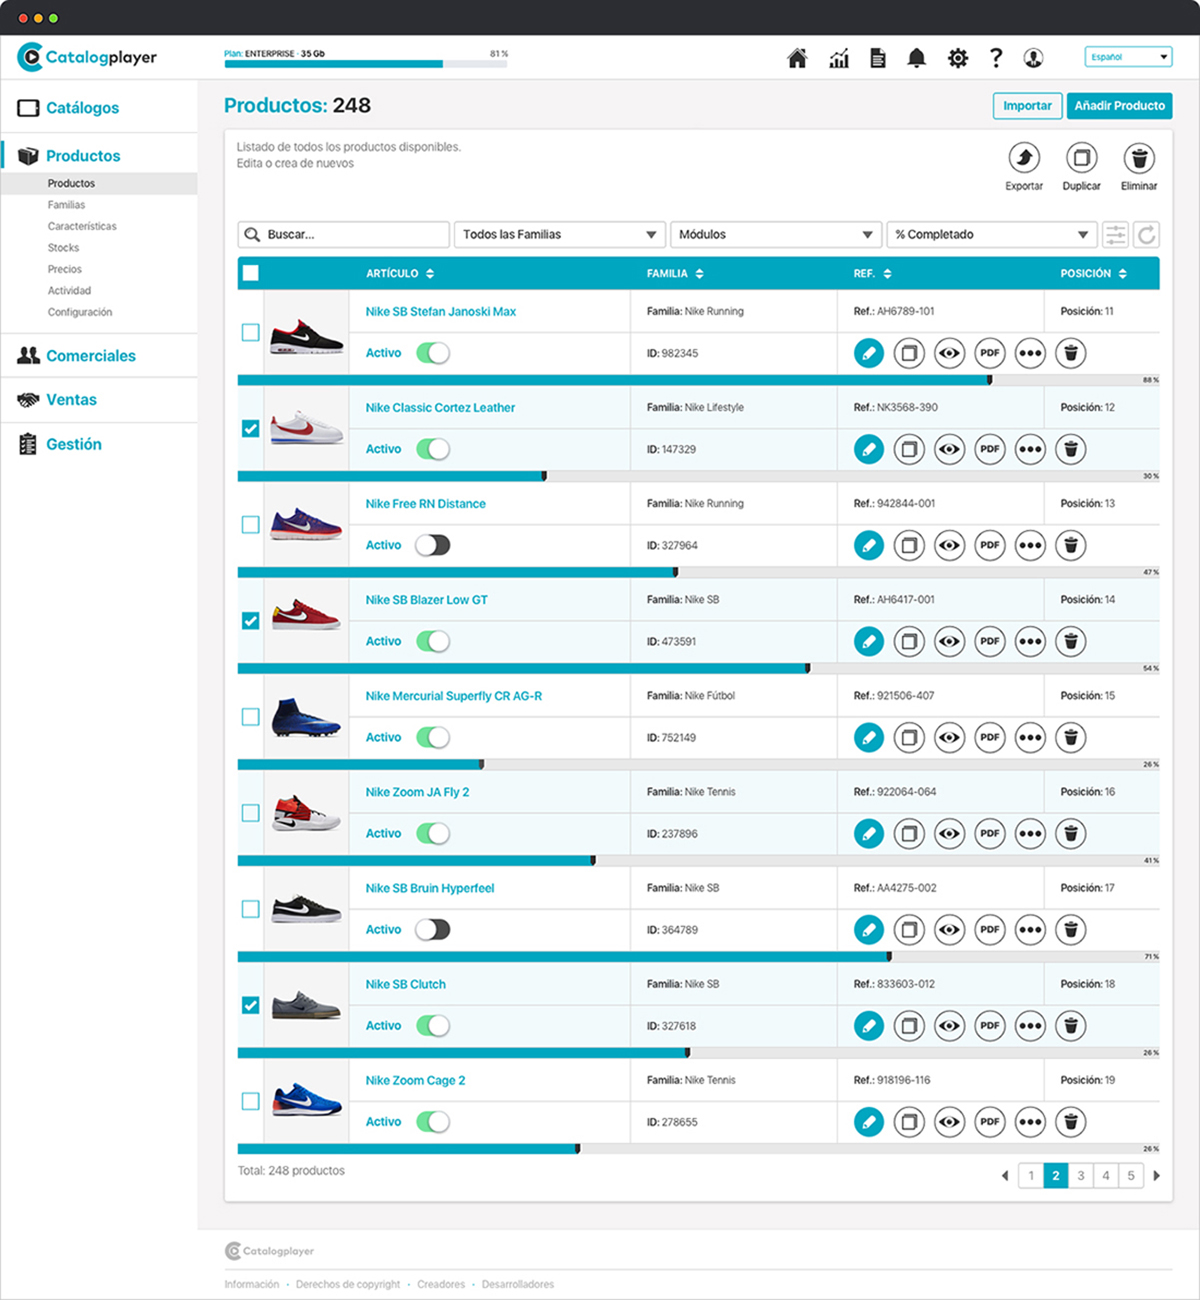The image size is (1200, 1300).
Task: Duplicate Nike Classic Cortez Leather row
Action: pyautogui.click(x=909, y=449)
